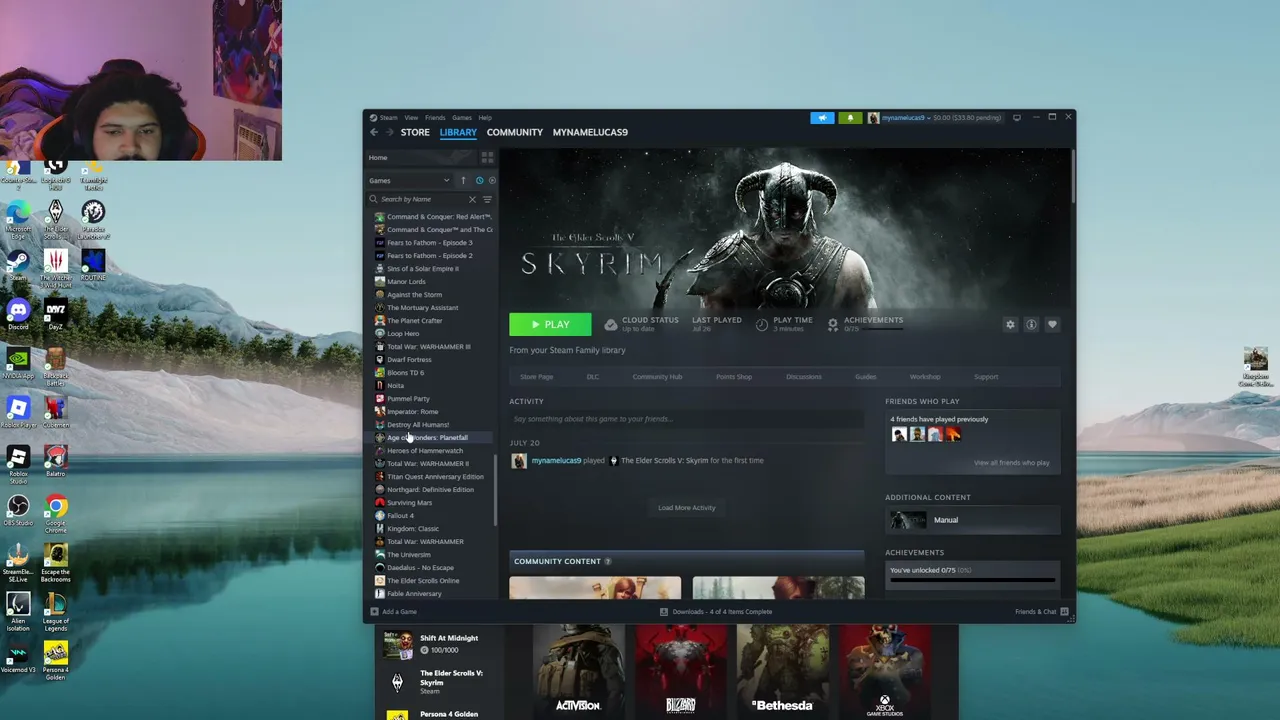Screen dimensions: 1280x720
Task: Click the Cloud Status icon
Action: [x=611, y=324]
